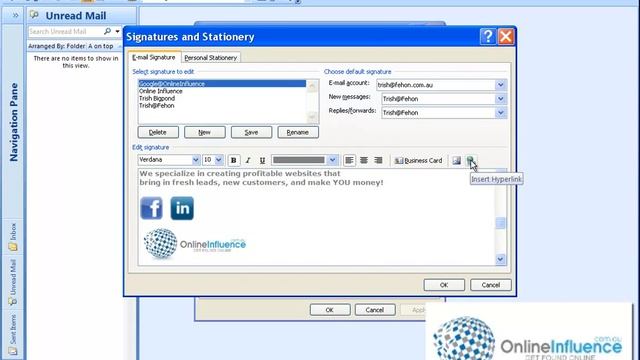Click the A on top sort header
Viewport: 640px width, 360px height.
pos(101,46)
